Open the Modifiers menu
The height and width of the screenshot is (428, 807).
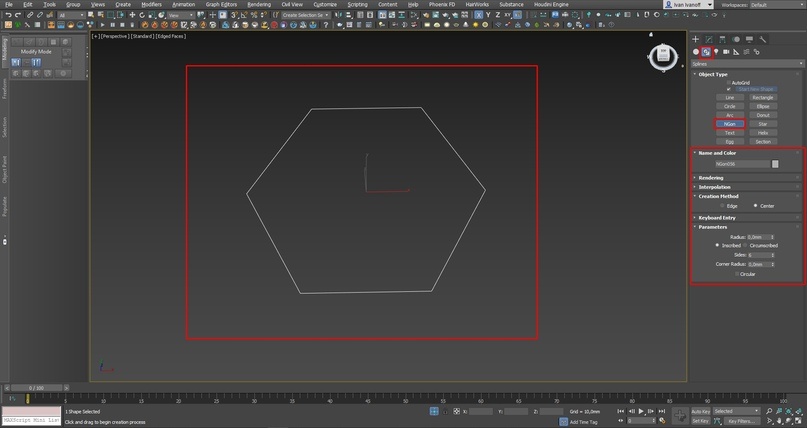[151, 4]
